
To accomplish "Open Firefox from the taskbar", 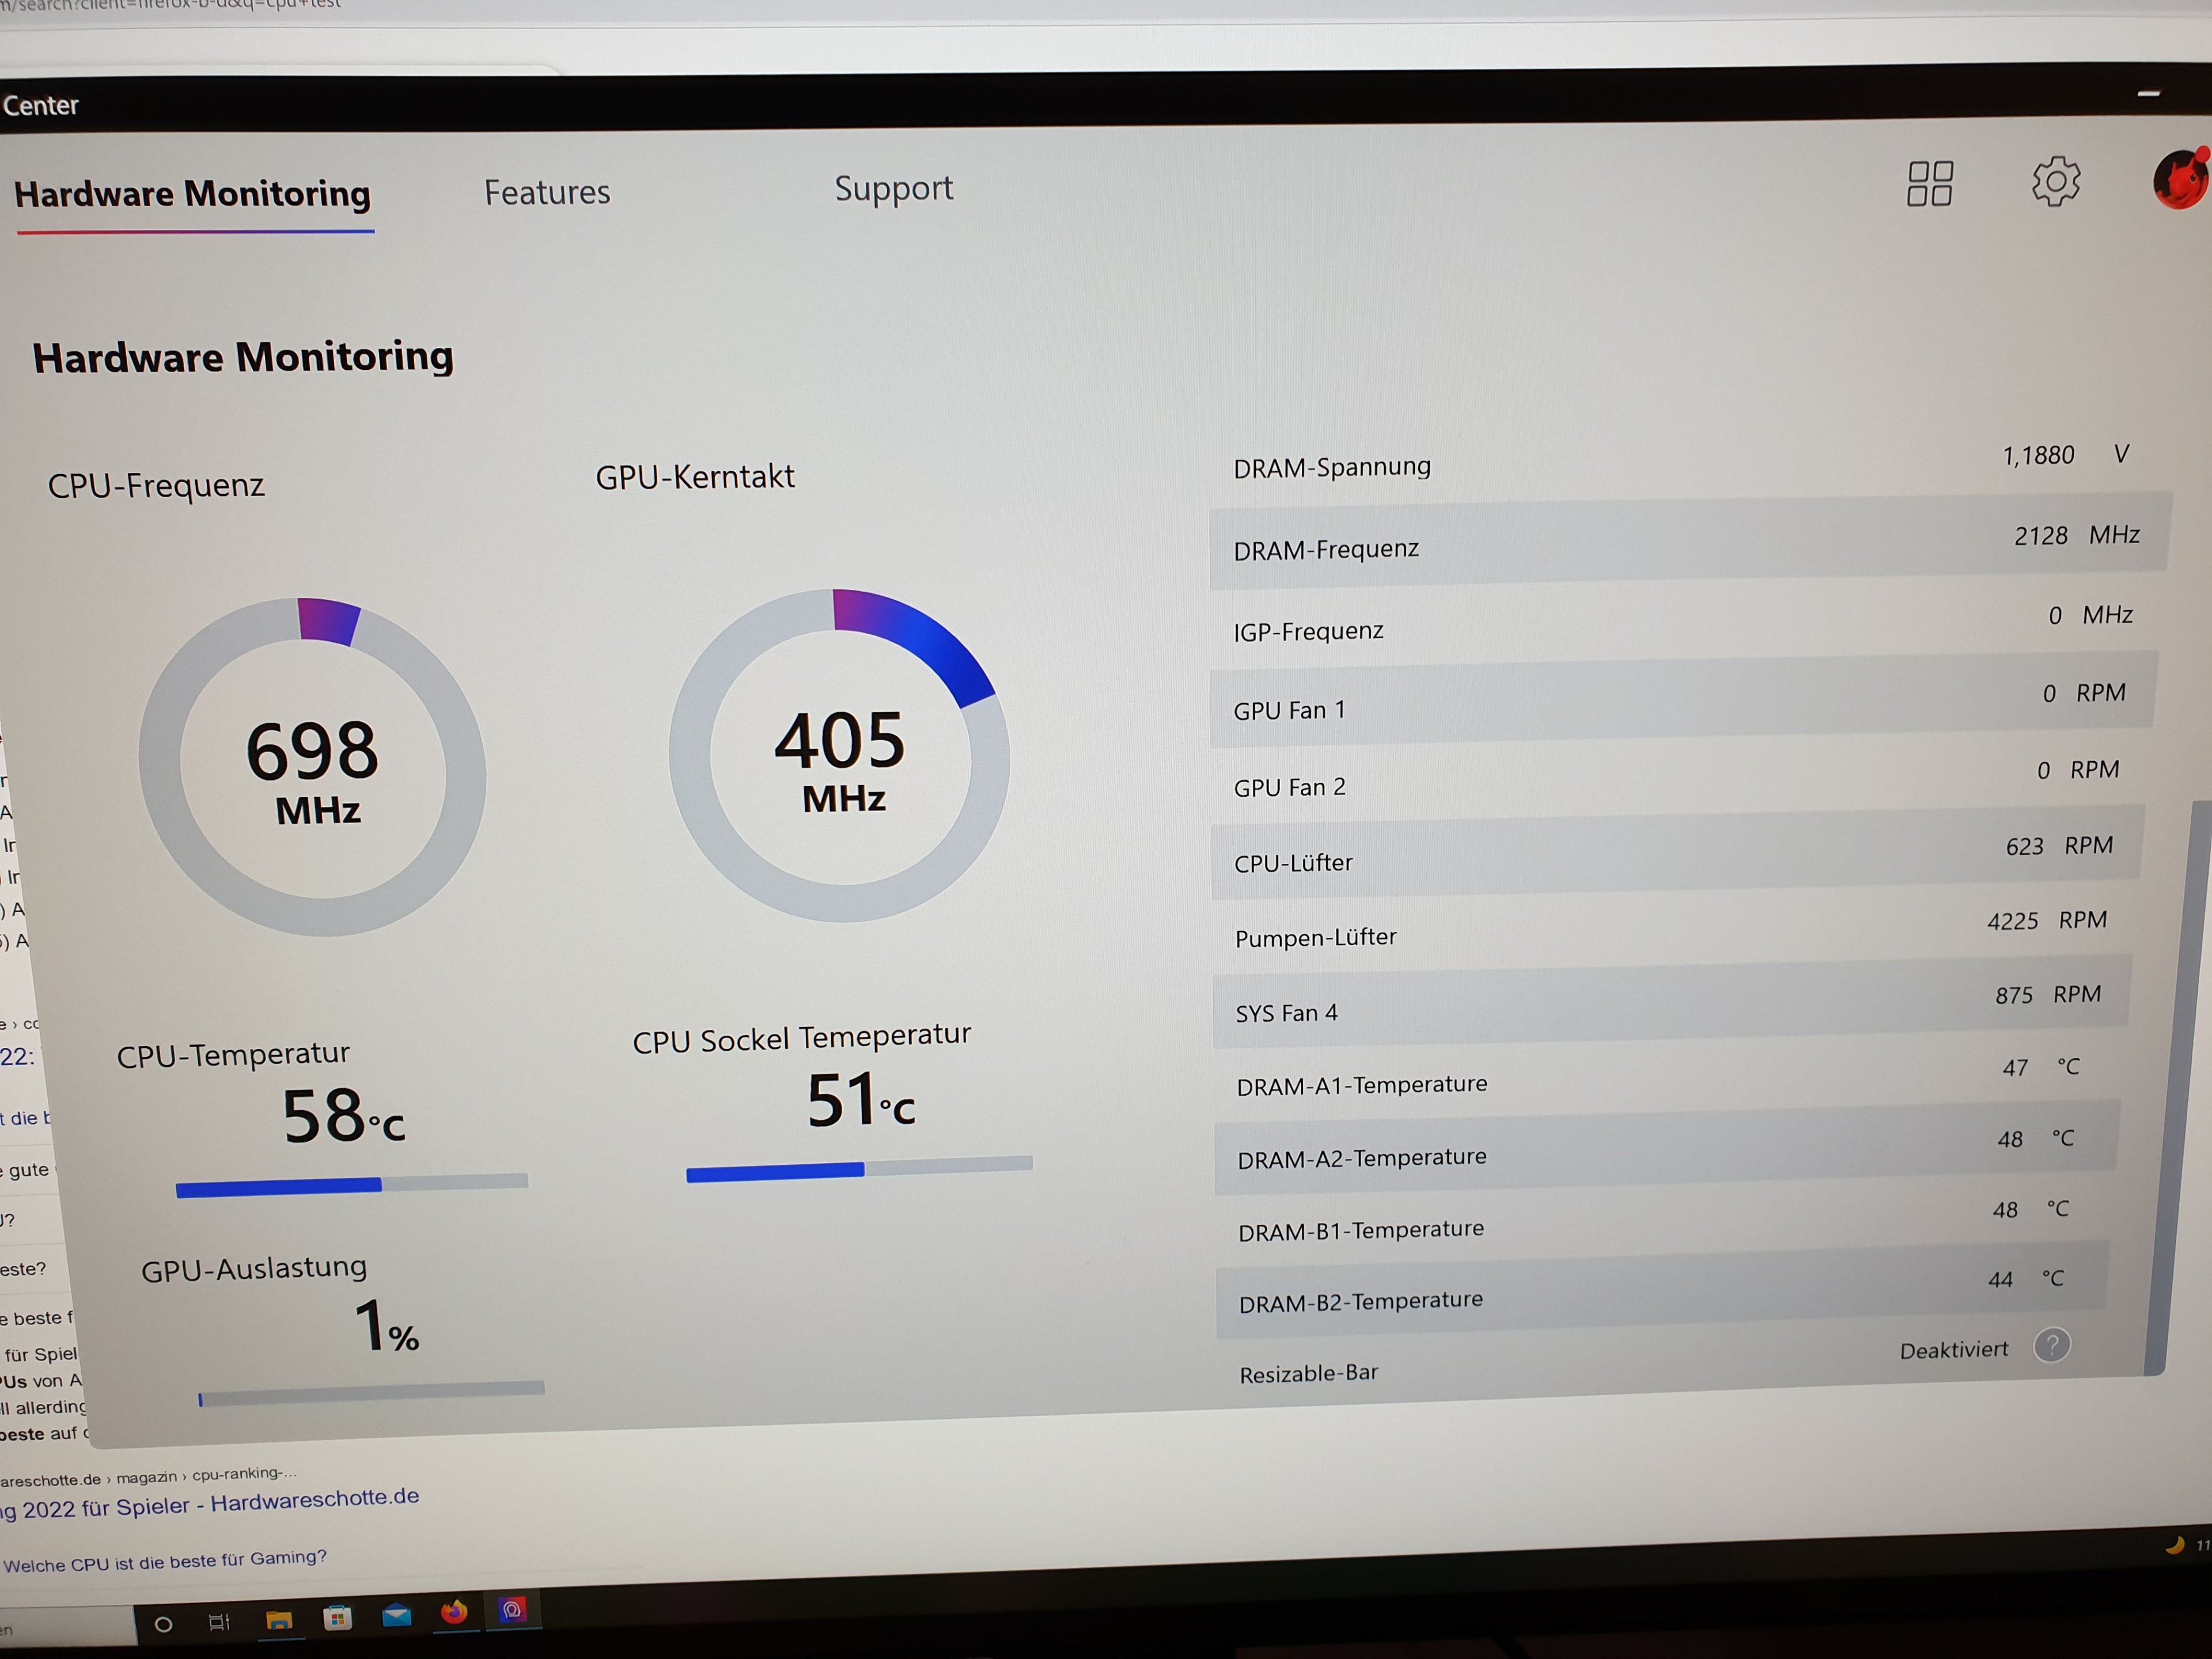I will (x=454, y=1612).
